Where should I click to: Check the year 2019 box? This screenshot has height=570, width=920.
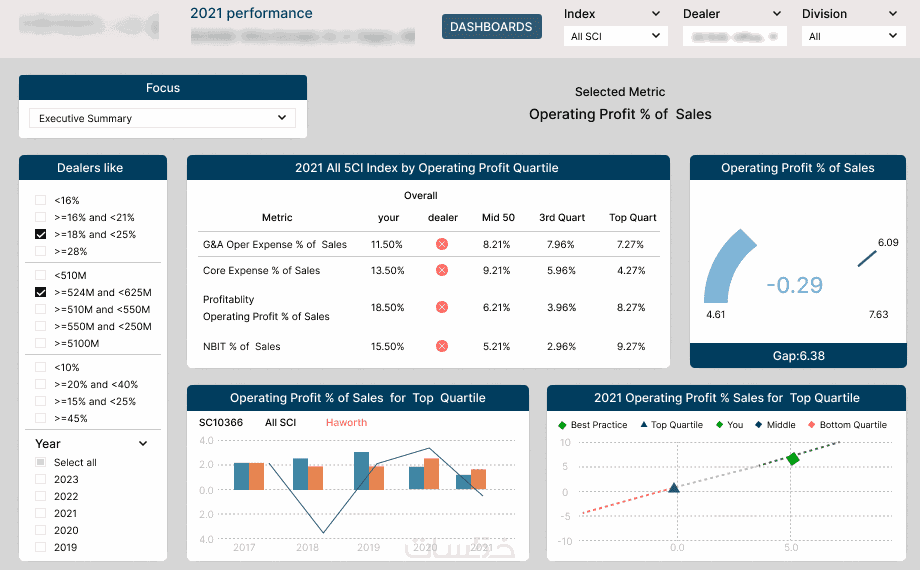coord(40,547)
